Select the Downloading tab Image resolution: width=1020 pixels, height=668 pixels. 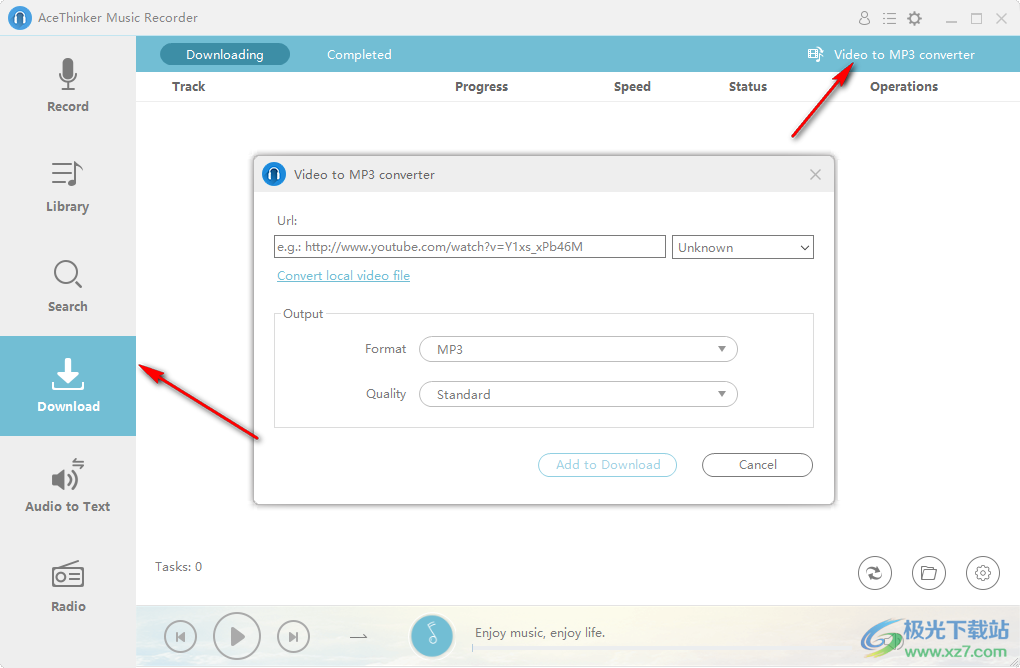tap(225, 55)
